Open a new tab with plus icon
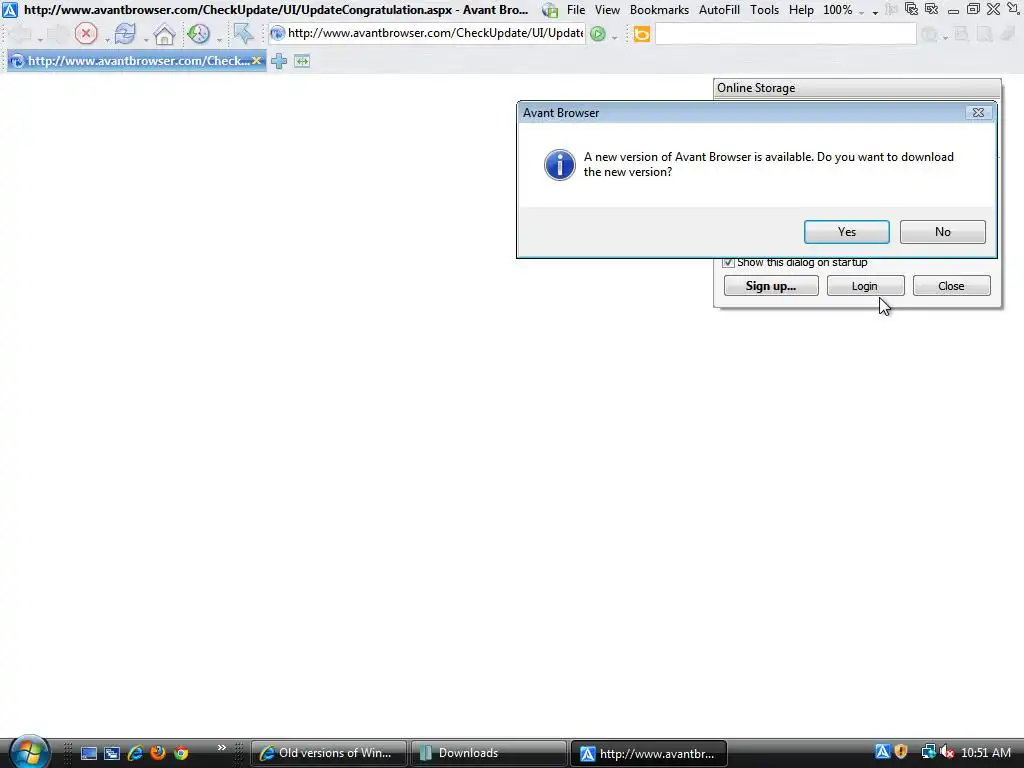 [279, 61]
